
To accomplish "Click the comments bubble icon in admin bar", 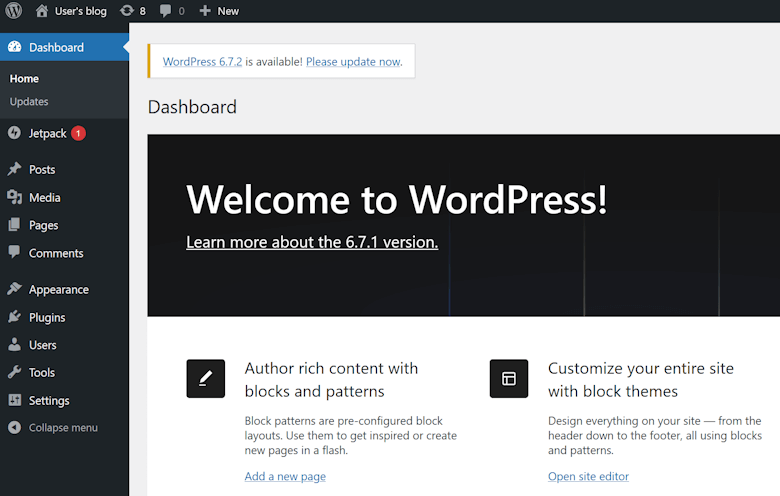I will (x=166, y=11).
